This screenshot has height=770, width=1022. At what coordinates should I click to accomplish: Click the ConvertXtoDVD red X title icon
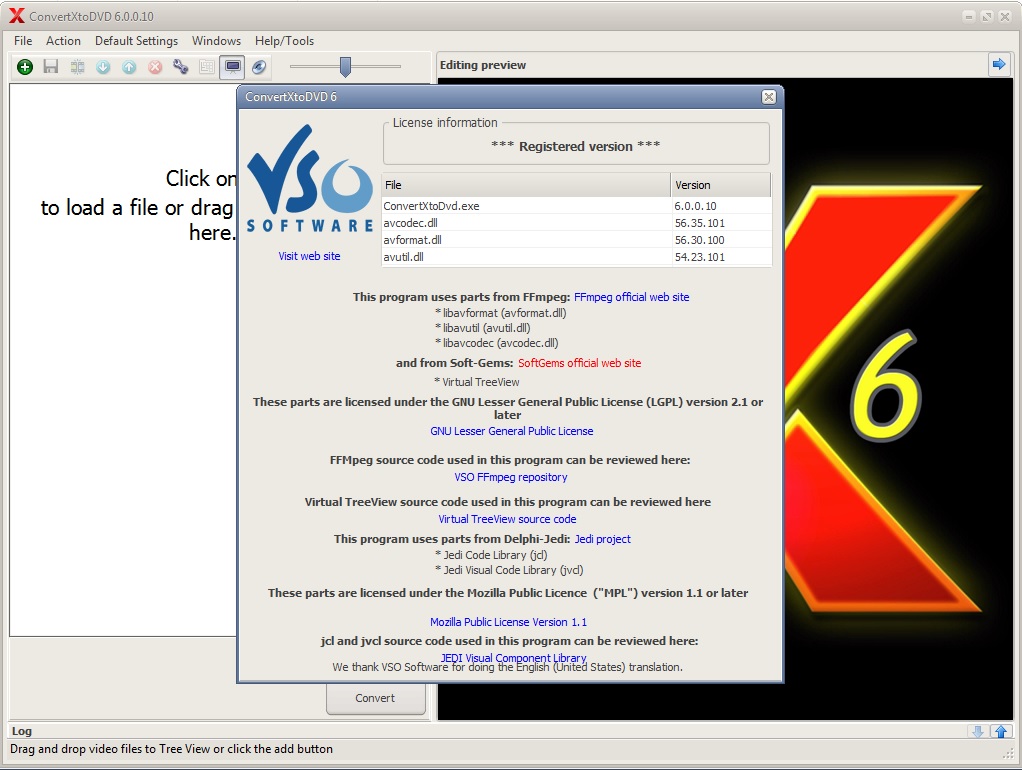click(x=16, y=16)
